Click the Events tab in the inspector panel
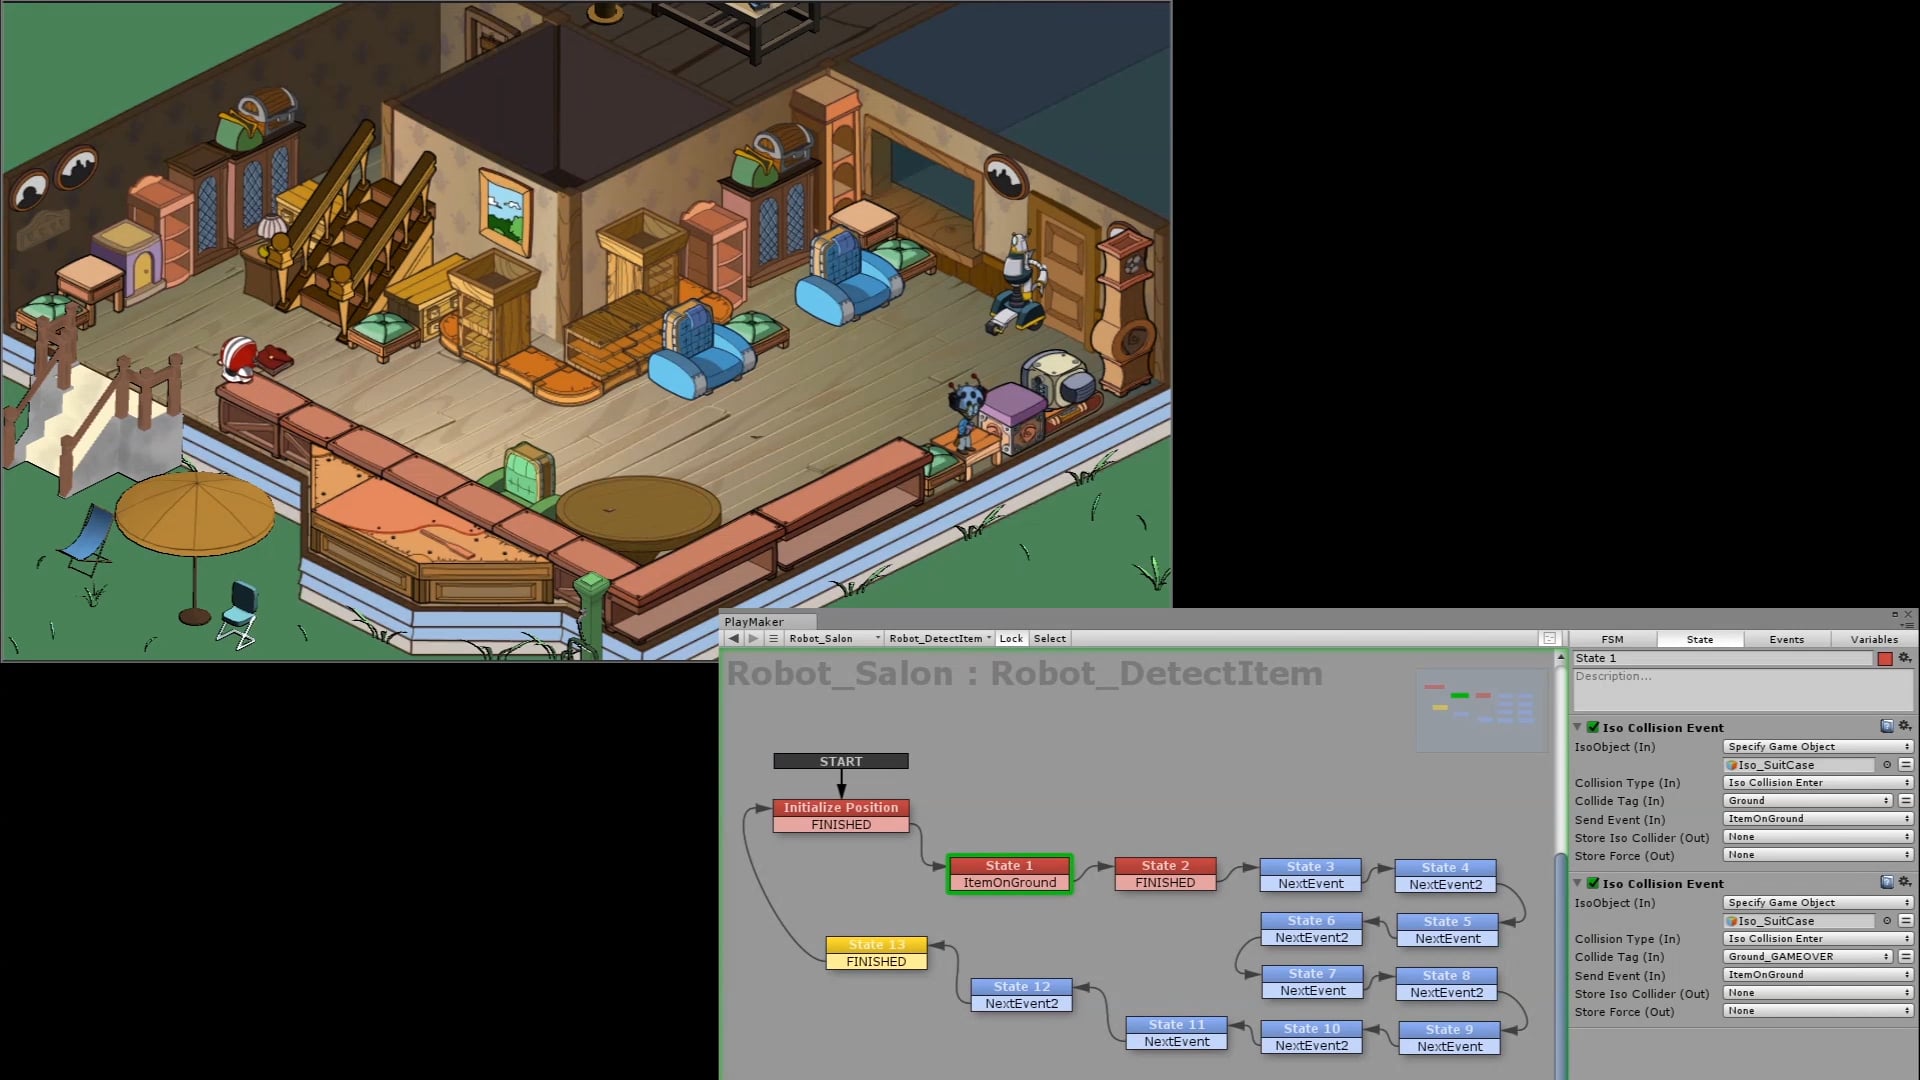This screenshot has height=1080, width=1920. pos(1787,638)
